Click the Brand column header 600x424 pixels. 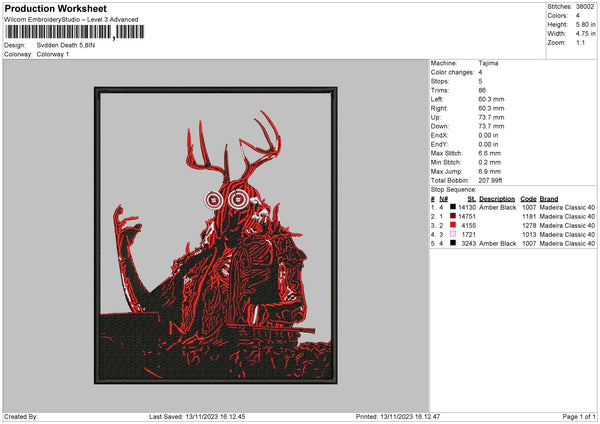point(551,198)
